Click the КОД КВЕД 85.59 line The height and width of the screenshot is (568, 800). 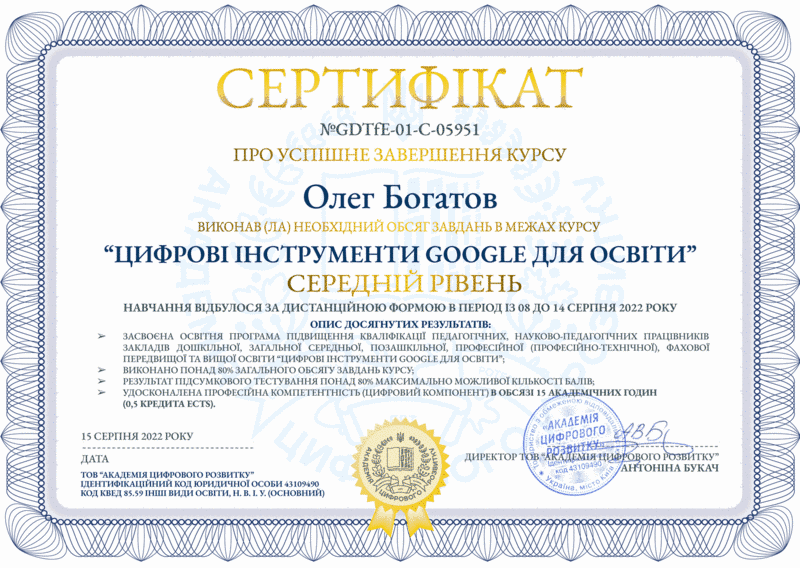(203, 493)
